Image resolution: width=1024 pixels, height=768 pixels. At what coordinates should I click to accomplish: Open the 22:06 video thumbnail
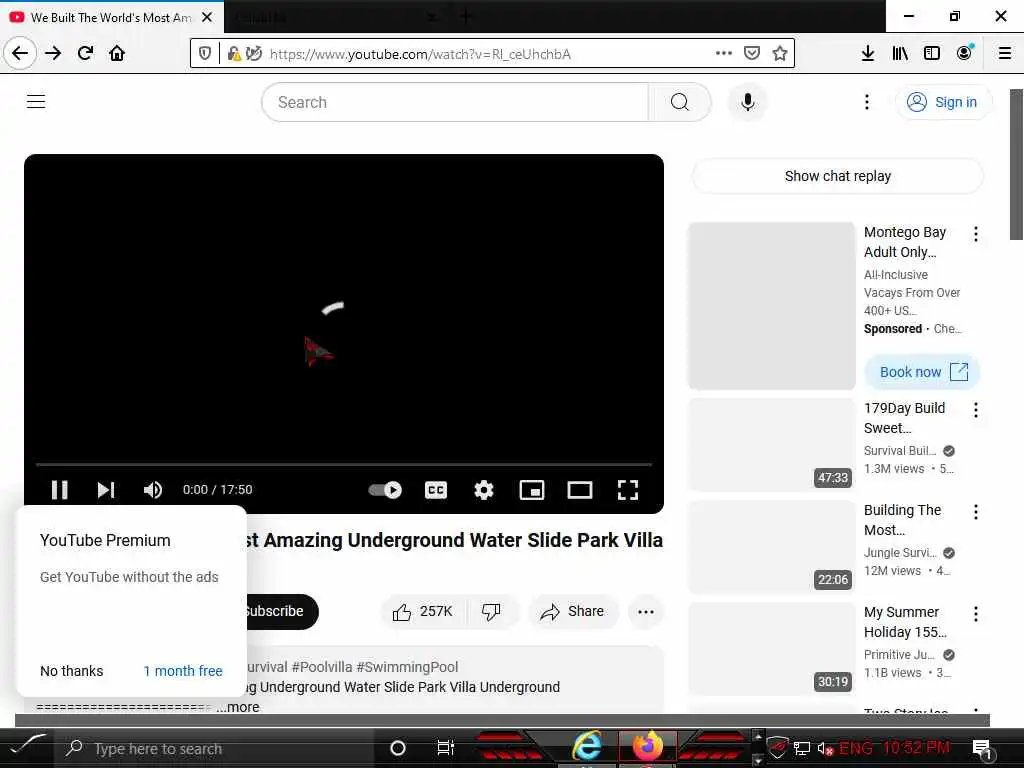[772, 547]
